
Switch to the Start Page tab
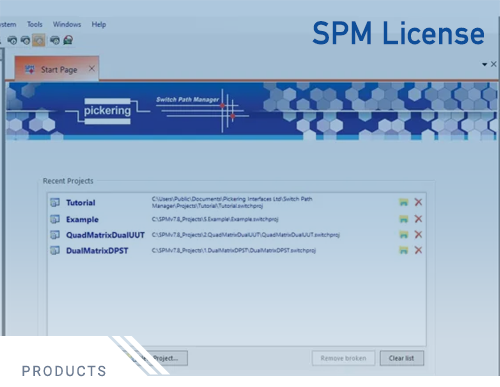click(57, 69)
